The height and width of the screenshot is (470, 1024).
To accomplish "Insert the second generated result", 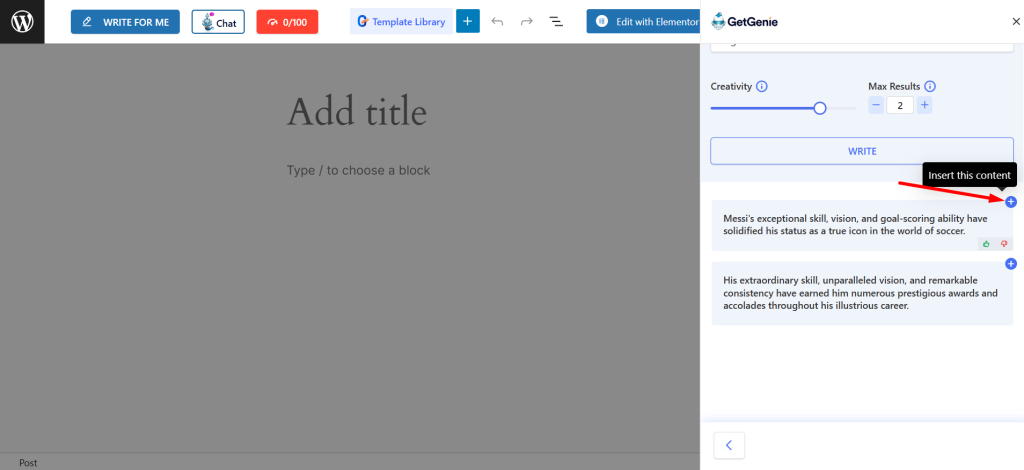I will pos(1010,264).
